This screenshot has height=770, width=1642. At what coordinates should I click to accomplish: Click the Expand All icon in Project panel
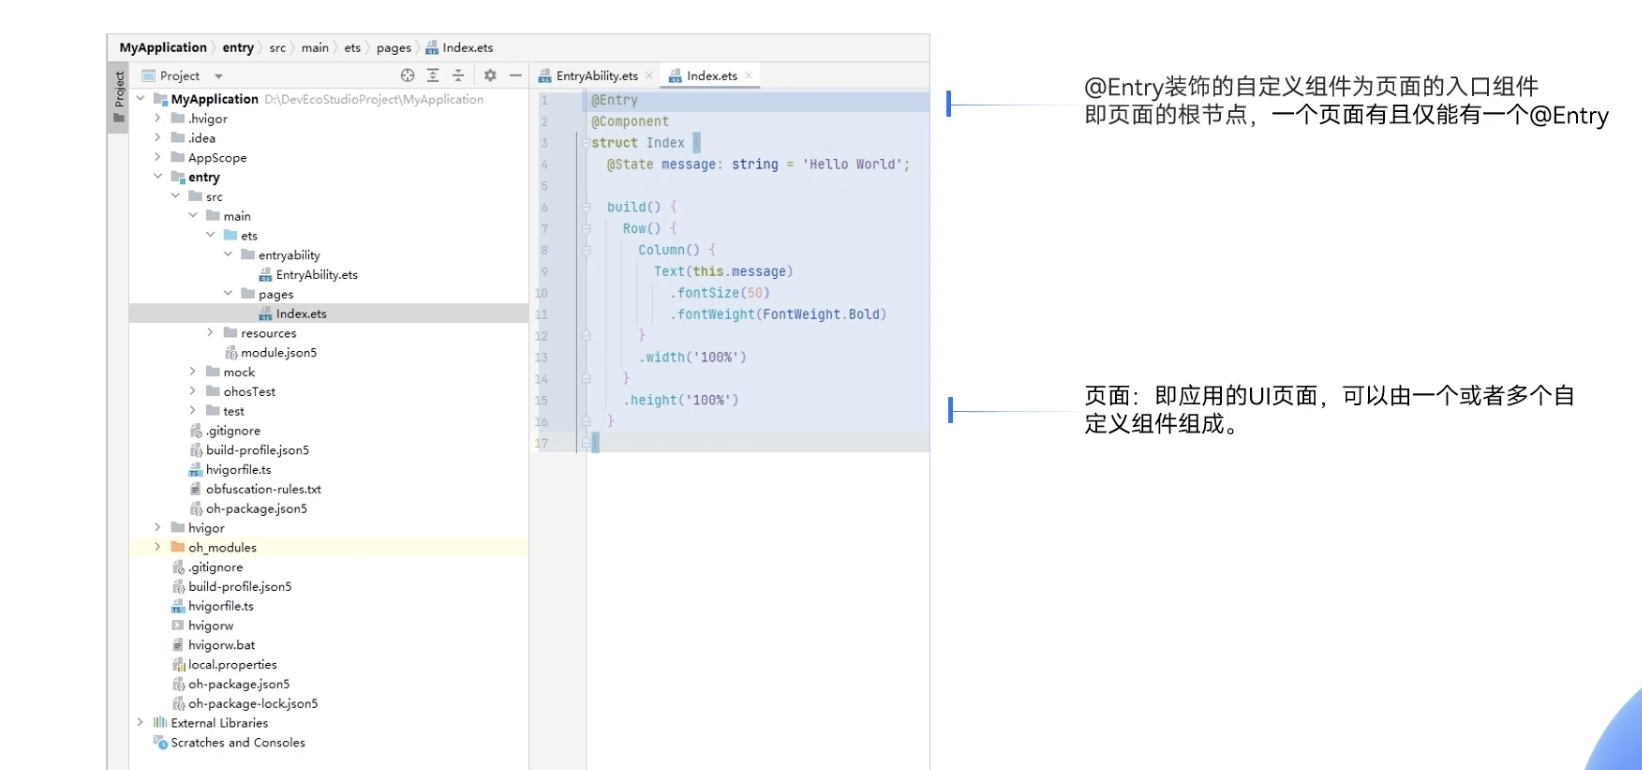[433, 75]
